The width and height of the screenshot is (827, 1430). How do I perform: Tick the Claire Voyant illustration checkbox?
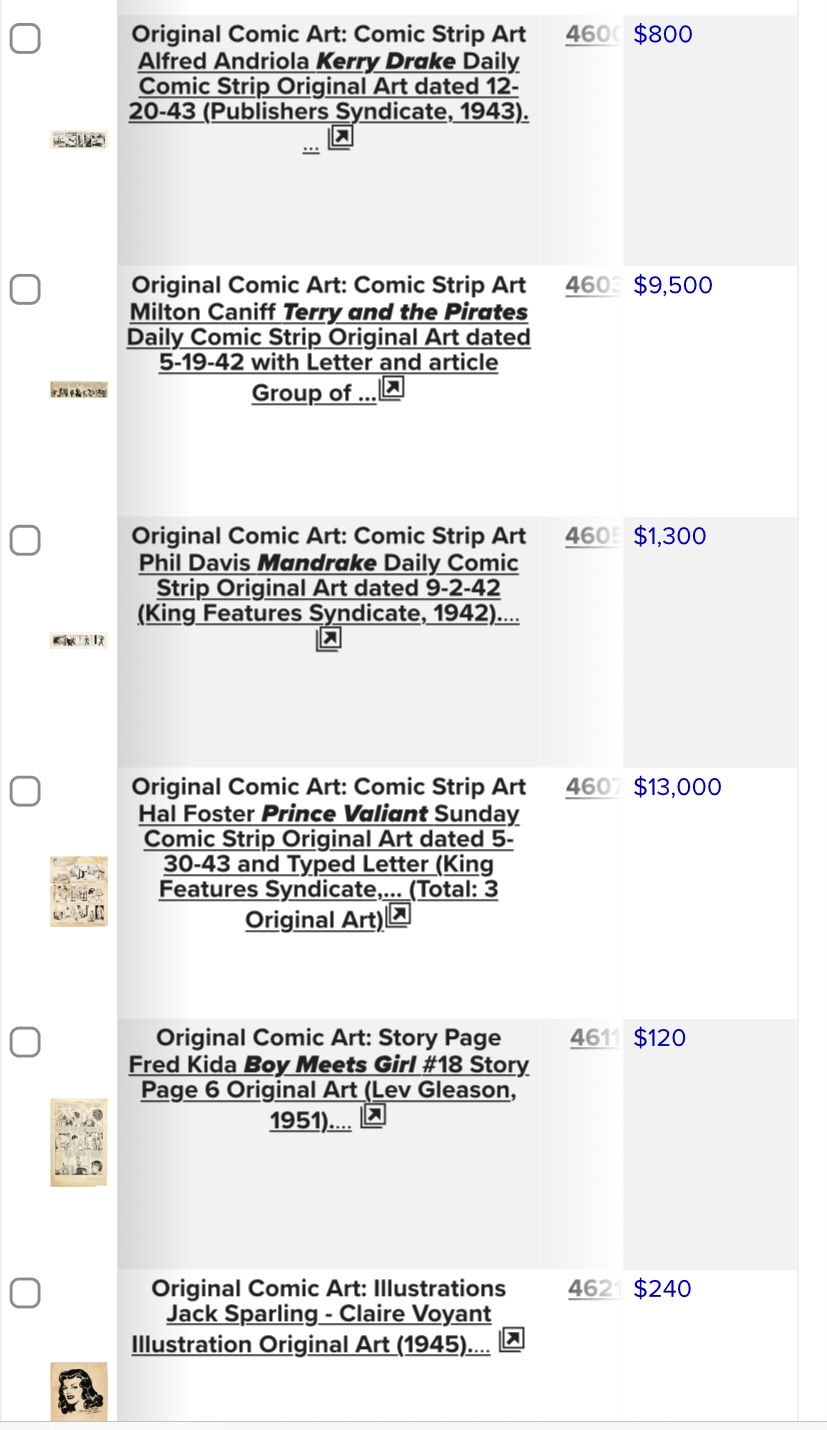point(25,1294)
